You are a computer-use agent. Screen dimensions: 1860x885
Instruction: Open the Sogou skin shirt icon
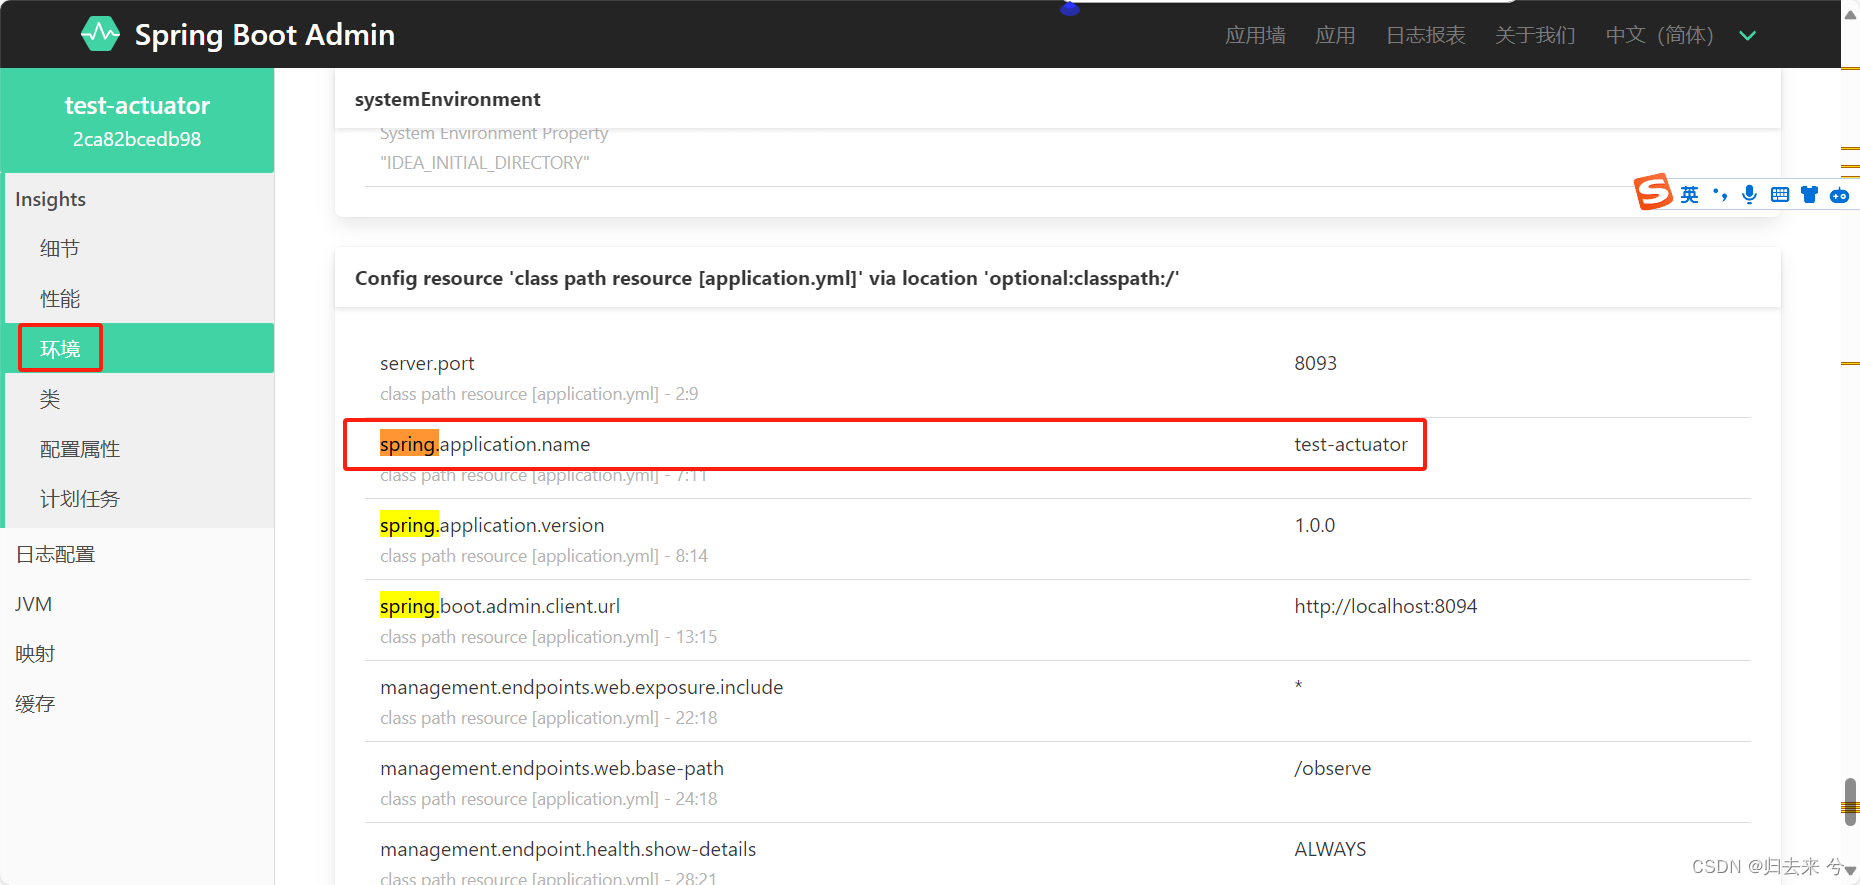tap(1809, 195)
